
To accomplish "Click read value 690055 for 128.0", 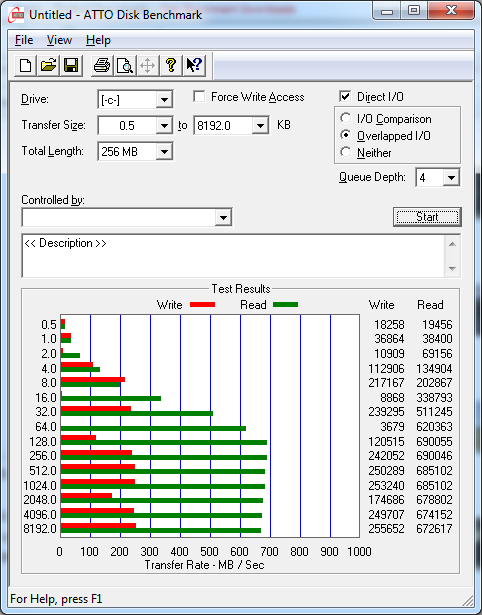I will (x=434, y=442).
